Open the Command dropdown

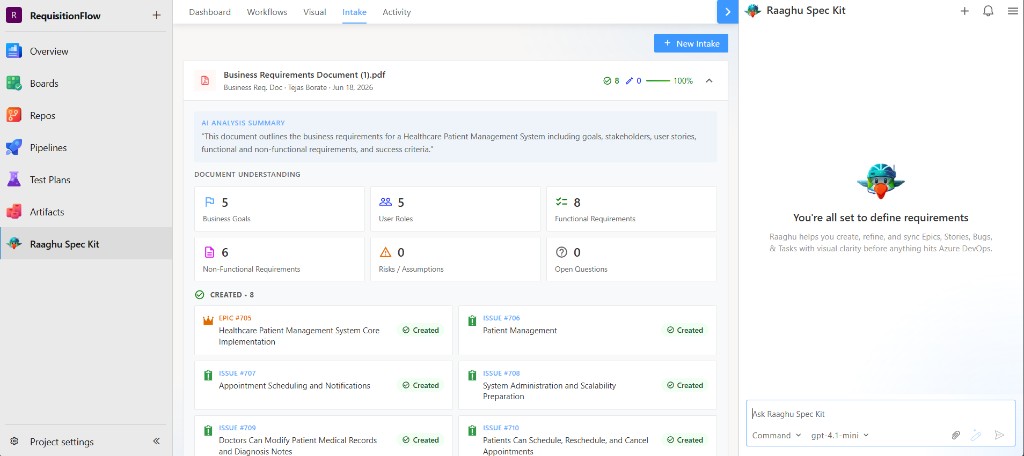tap(776, 435)
